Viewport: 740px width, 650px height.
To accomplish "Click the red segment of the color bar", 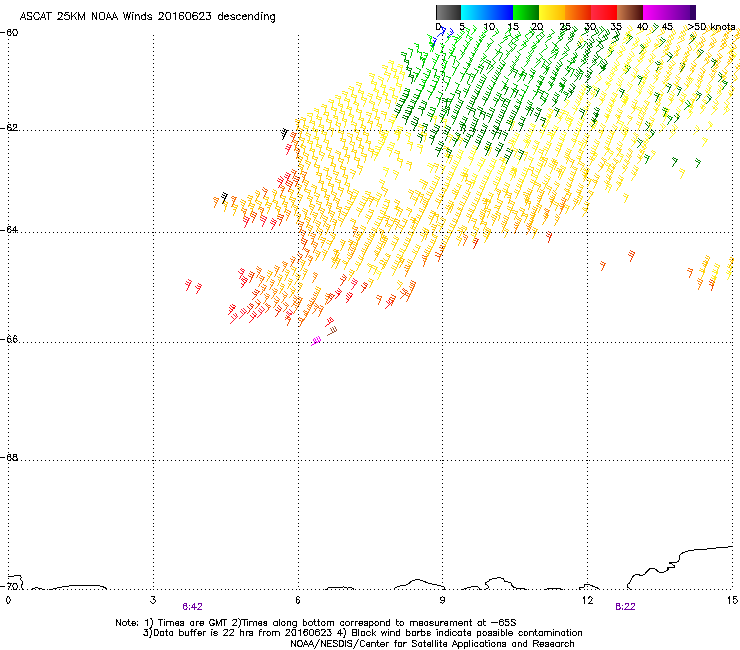I will (604, 12).
